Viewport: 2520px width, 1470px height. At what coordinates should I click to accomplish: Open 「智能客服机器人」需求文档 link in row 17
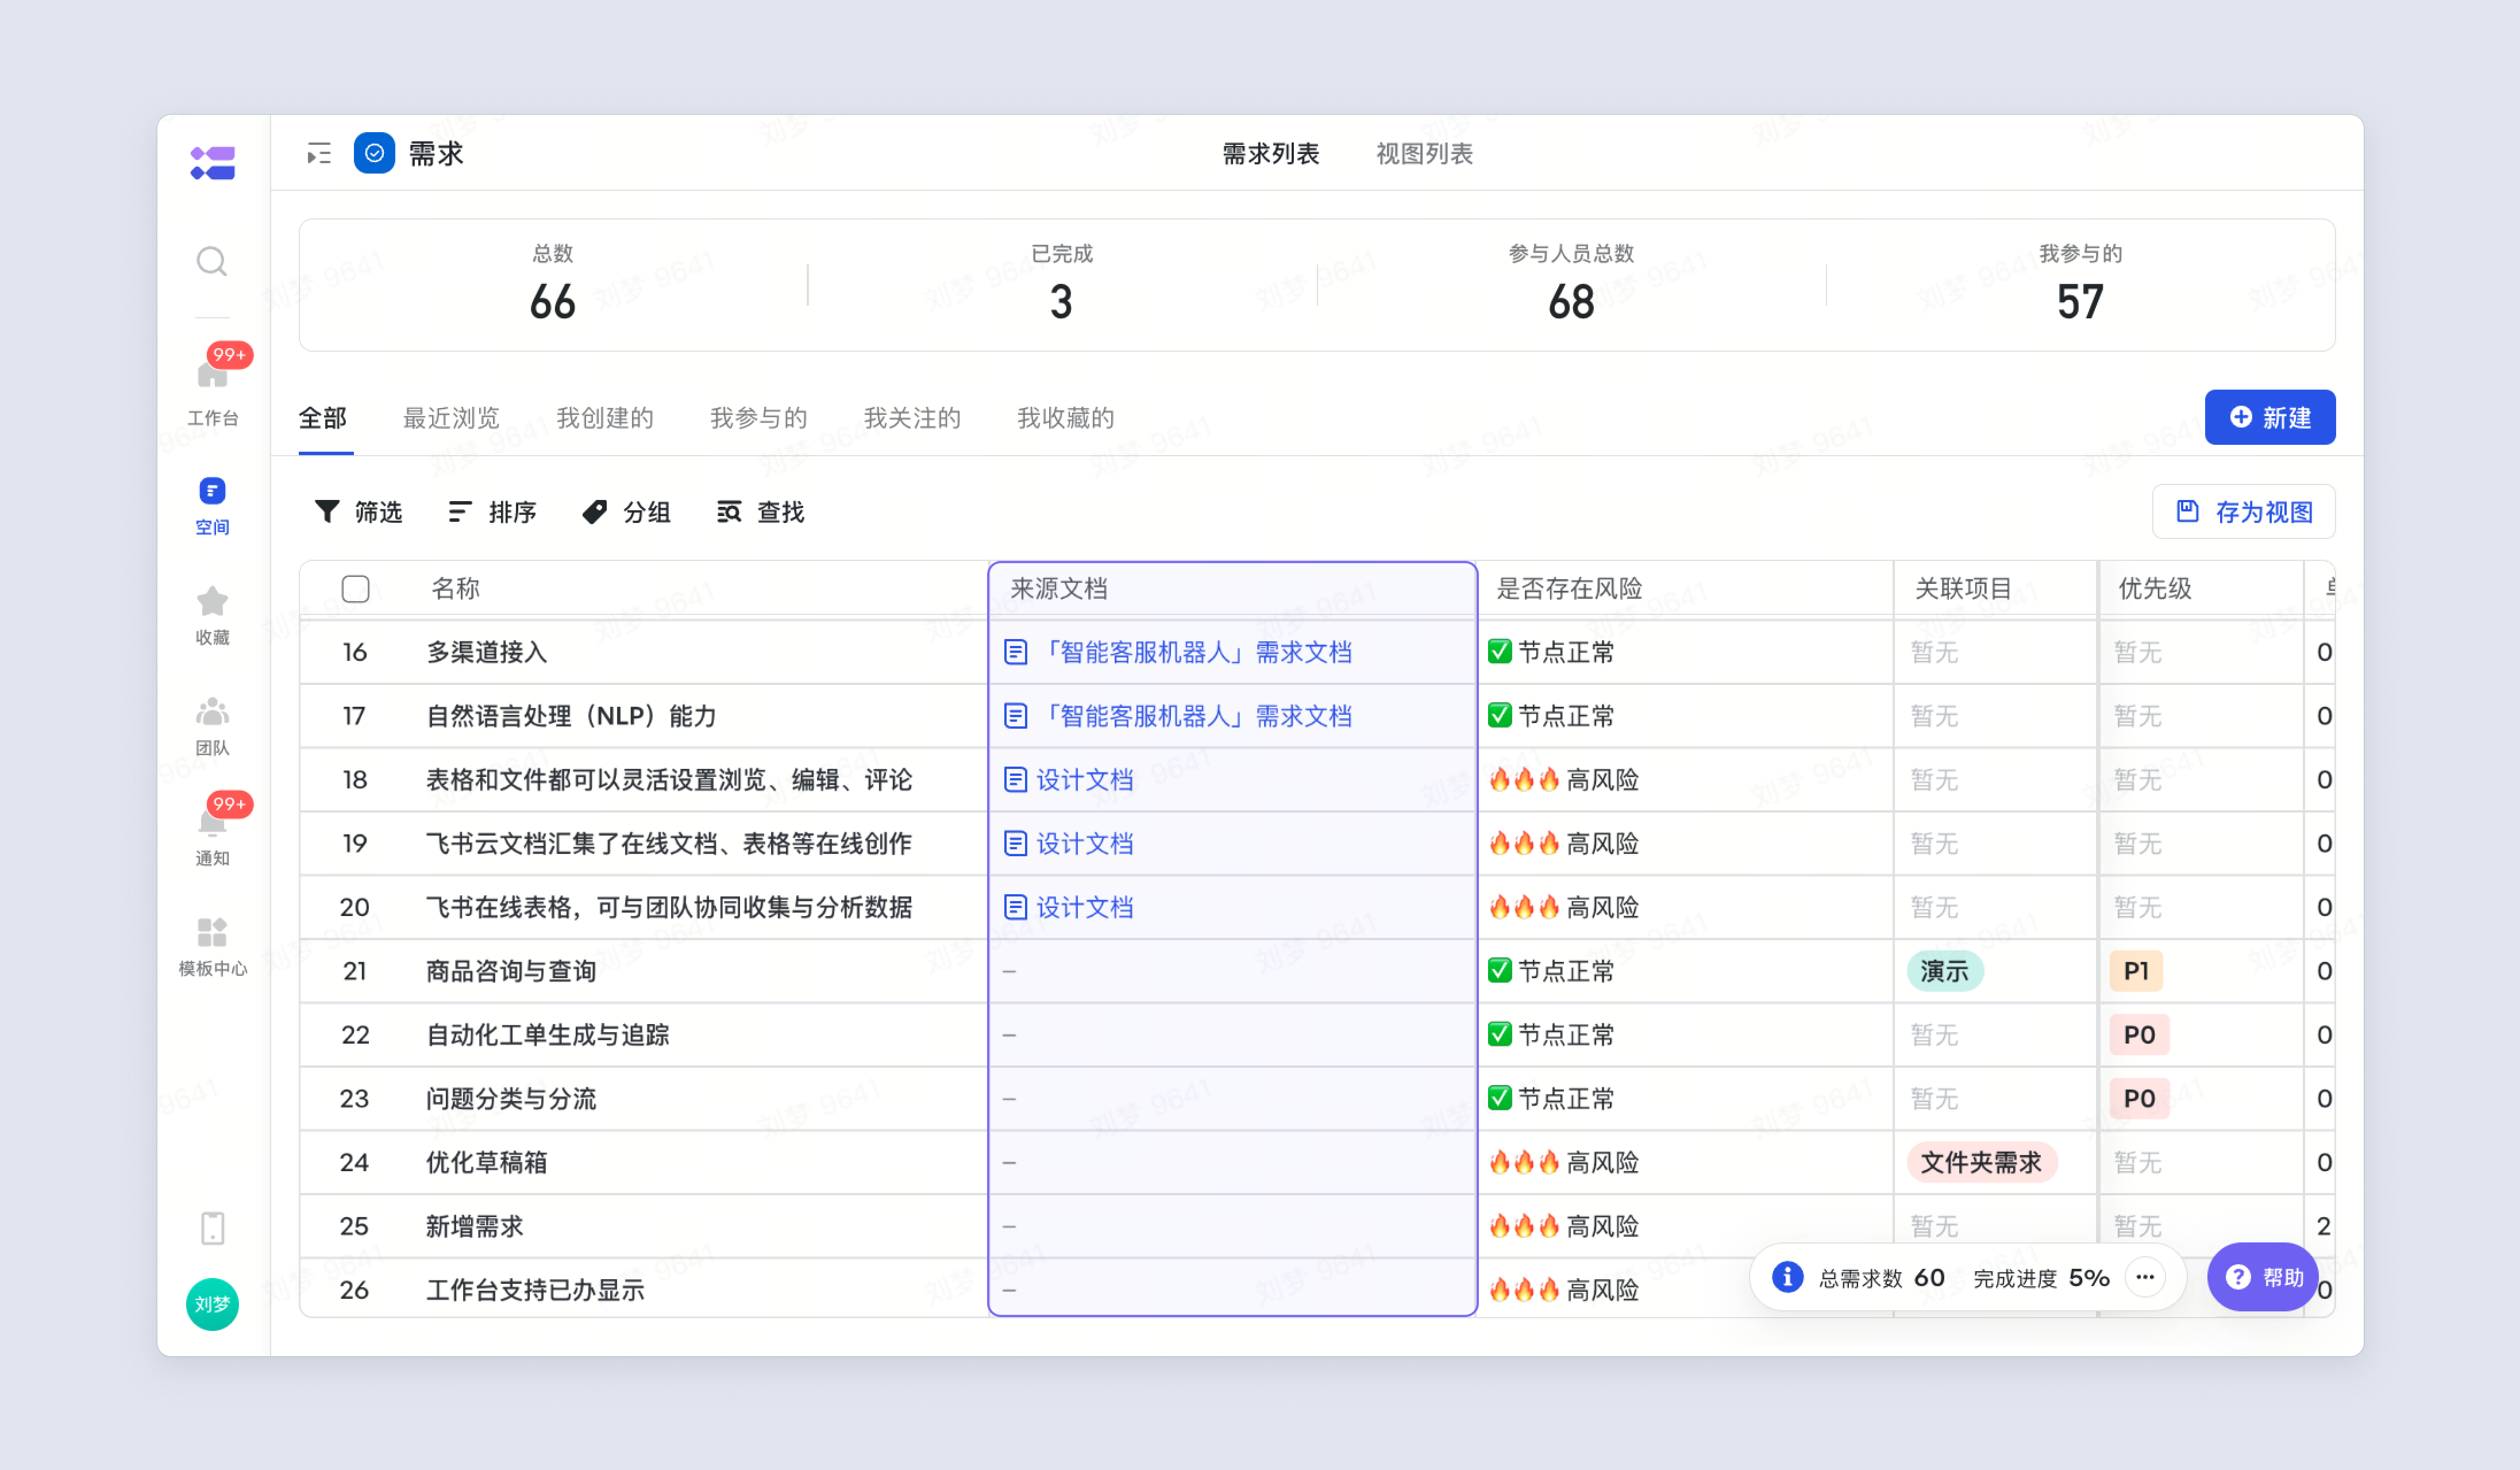(x=1194, y=716)
